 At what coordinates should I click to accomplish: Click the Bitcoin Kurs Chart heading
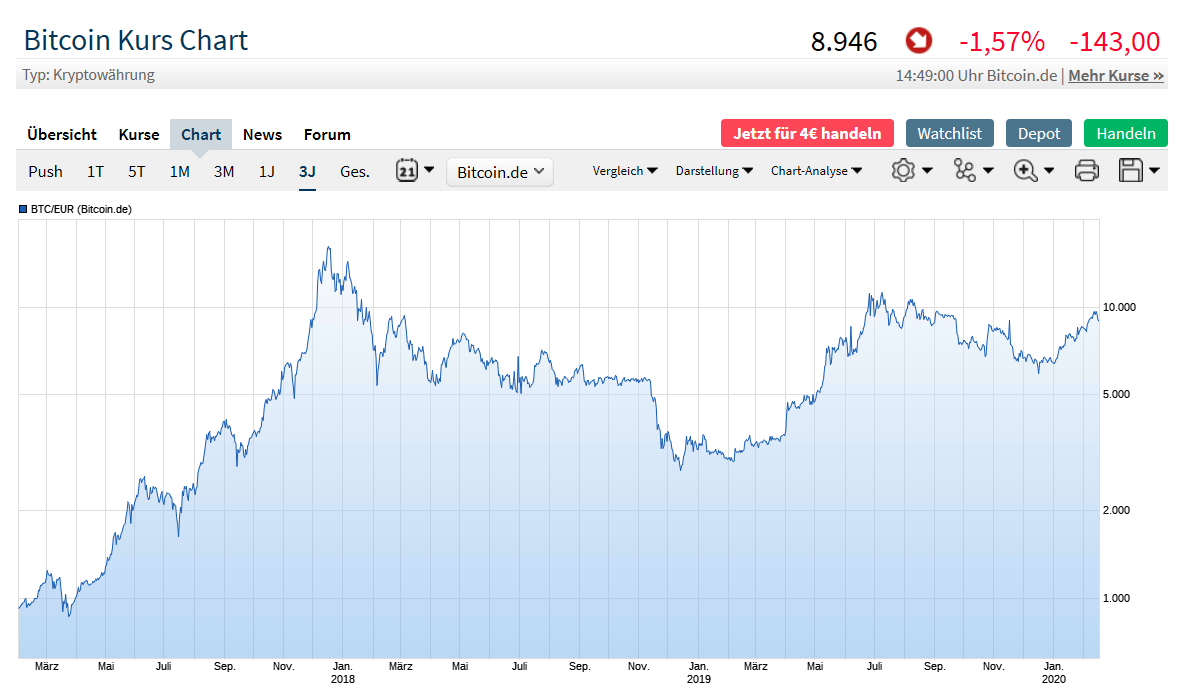coord(136,40)
